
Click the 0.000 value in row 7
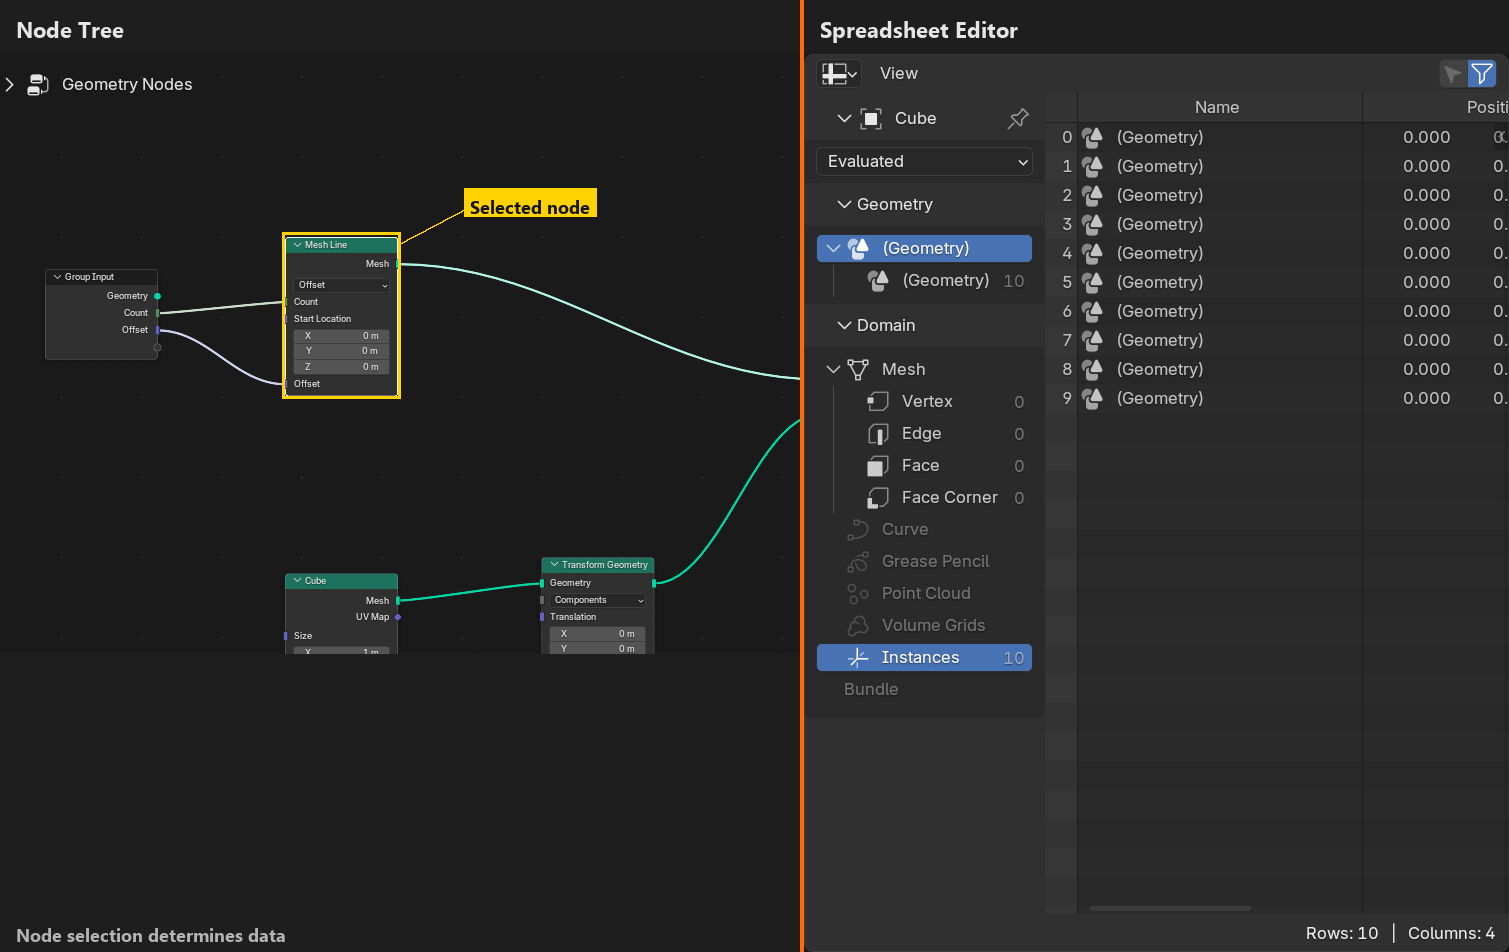coord(1426,340)
